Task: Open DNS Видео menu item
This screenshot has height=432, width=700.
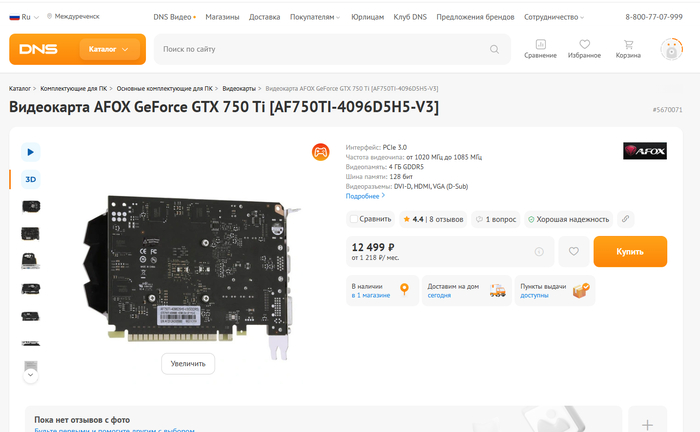Action: click(x=174, y=17)
